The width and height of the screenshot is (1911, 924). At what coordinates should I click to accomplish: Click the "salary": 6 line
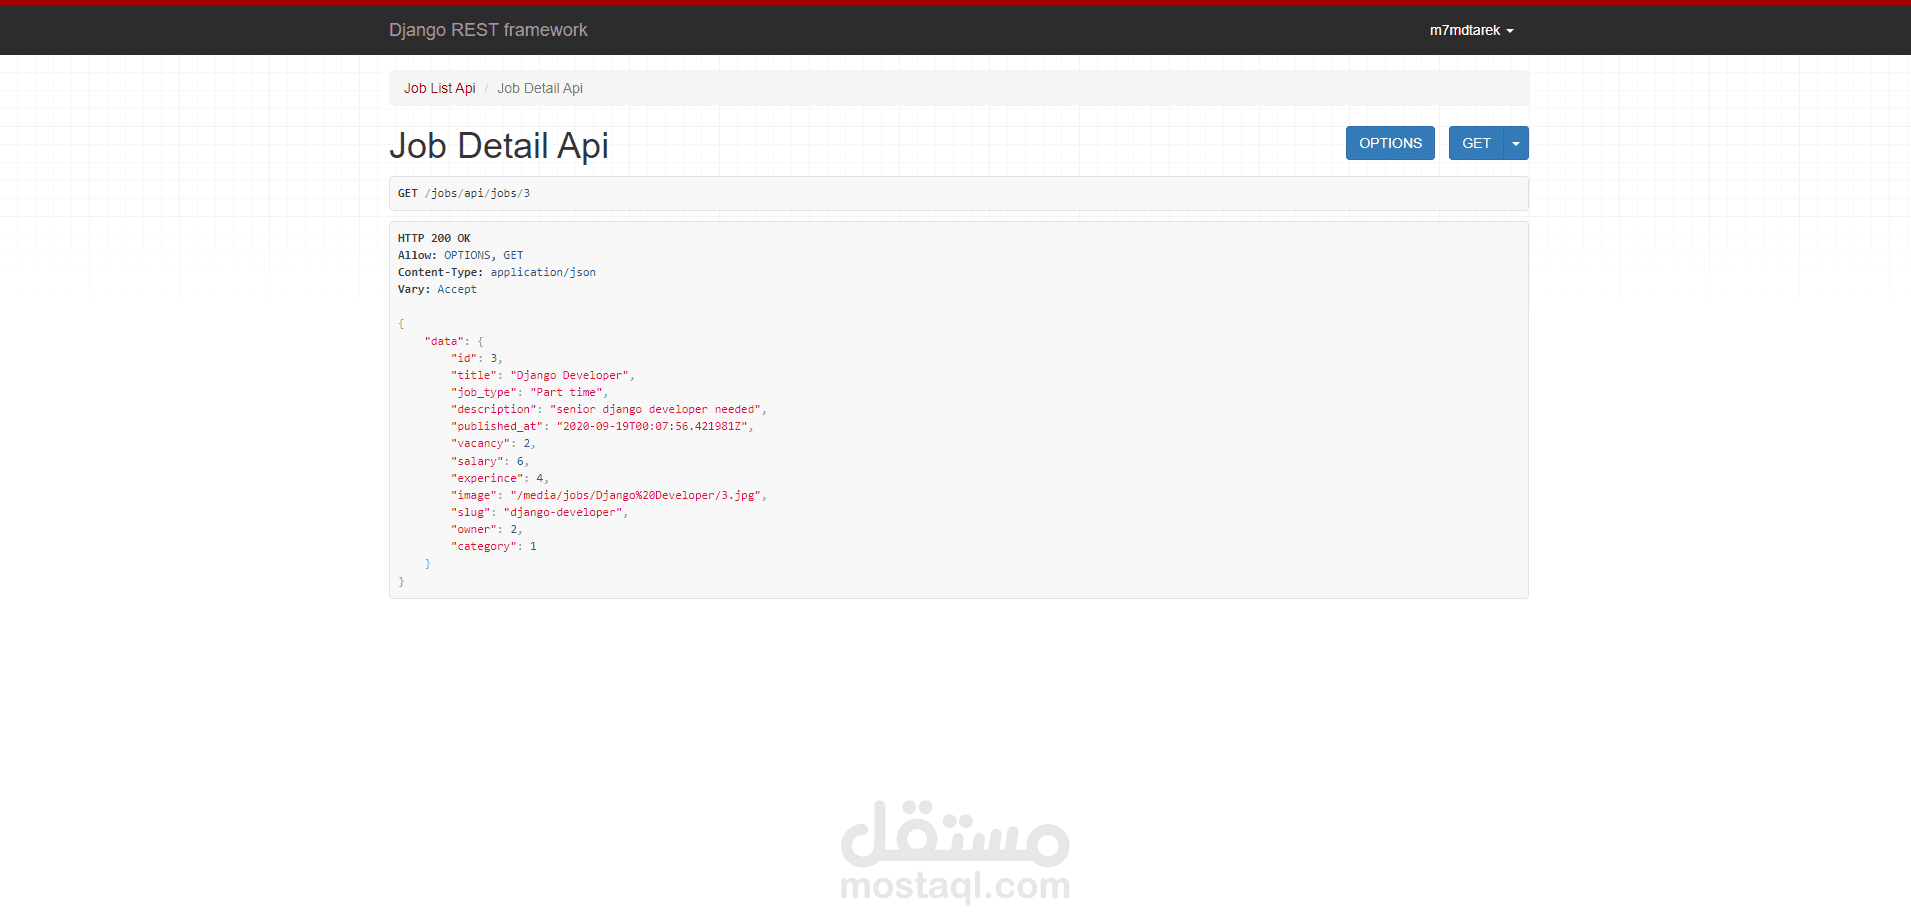tap(490, 461)
